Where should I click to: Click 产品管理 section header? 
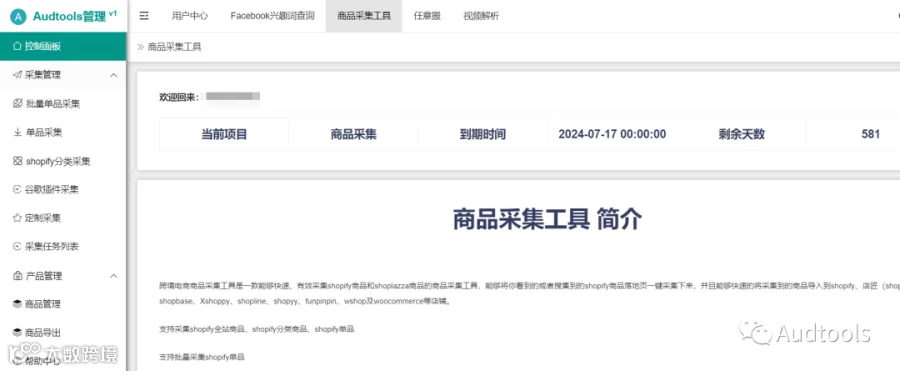[63, 276]
